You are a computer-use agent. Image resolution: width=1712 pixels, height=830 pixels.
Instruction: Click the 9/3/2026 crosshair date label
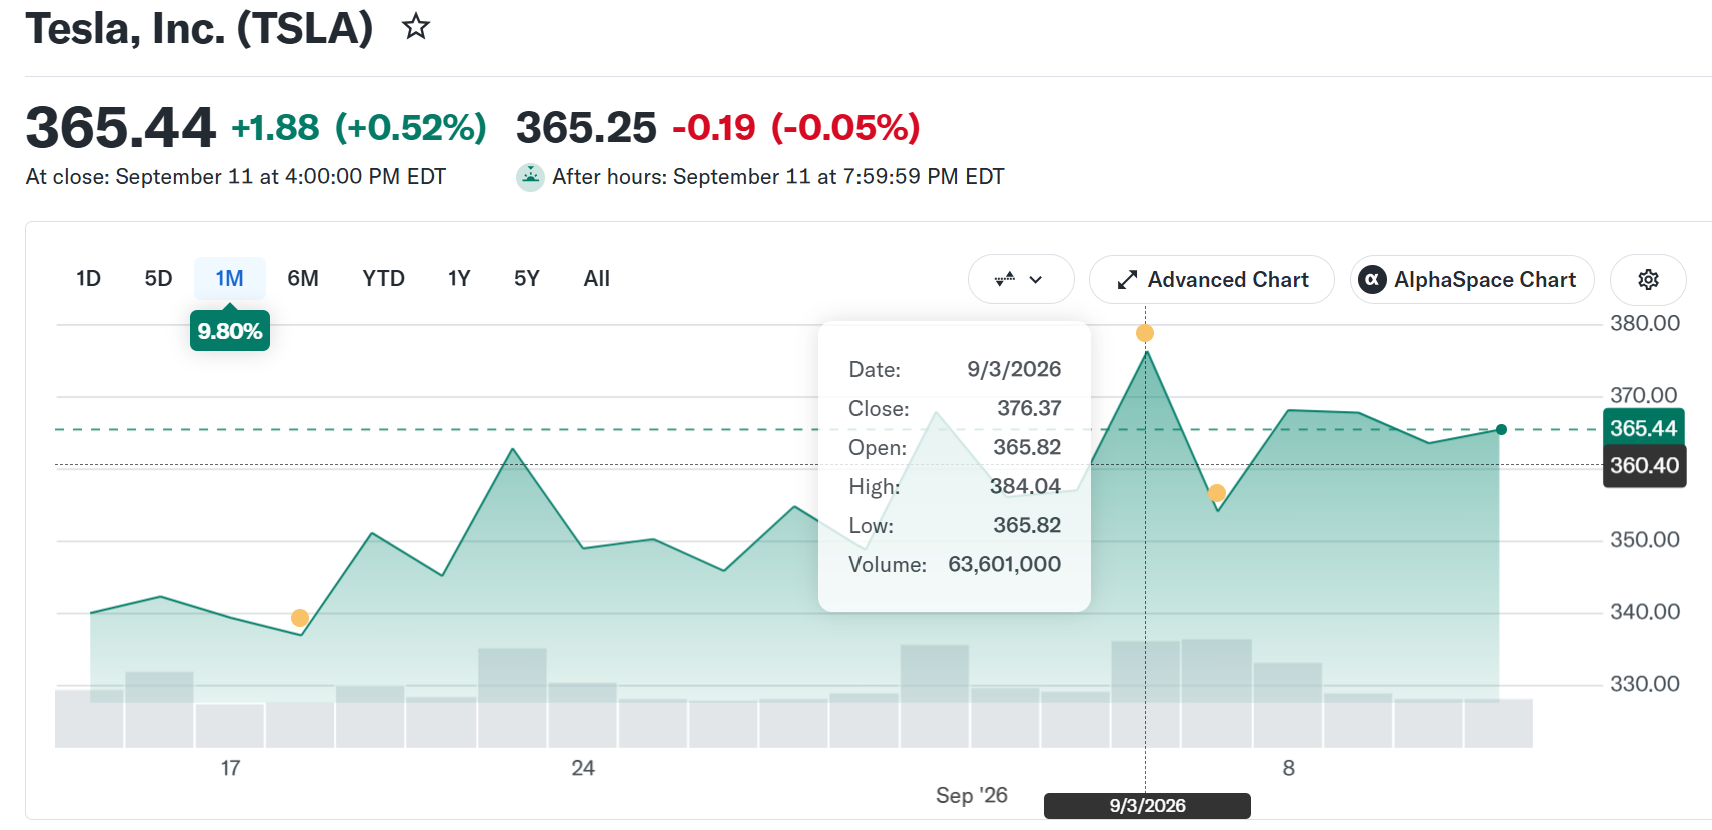click(1147, 806)
